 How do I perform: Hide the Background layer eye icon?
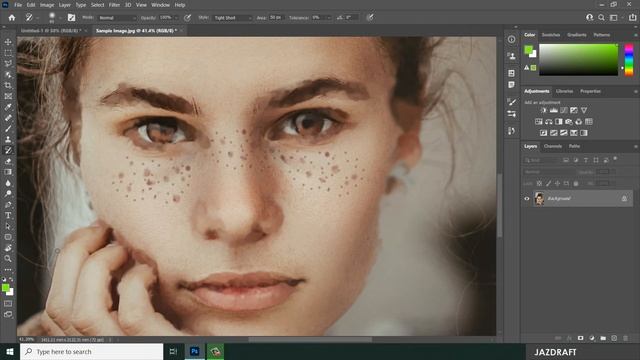click(527, 199)
